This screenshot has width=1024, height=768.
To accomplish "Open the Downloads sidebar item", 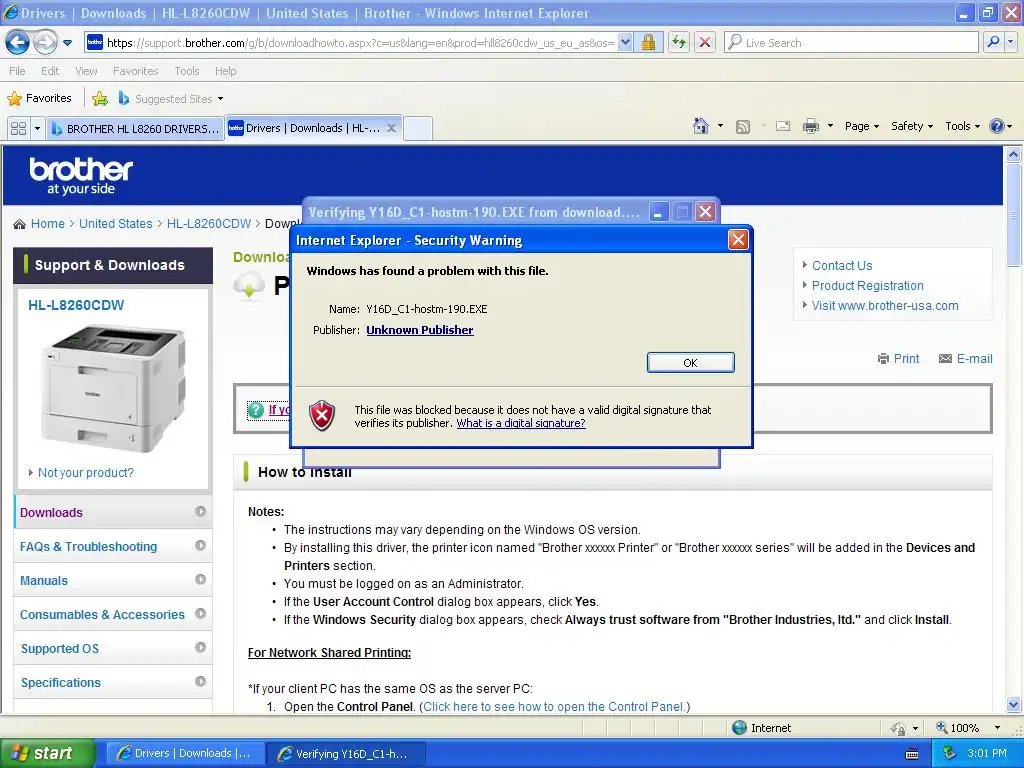I will point(112,513).
